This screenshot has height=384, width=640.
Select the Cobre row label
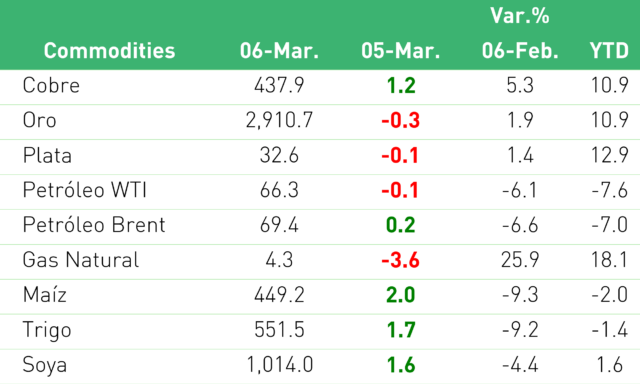tap(51, 85)
